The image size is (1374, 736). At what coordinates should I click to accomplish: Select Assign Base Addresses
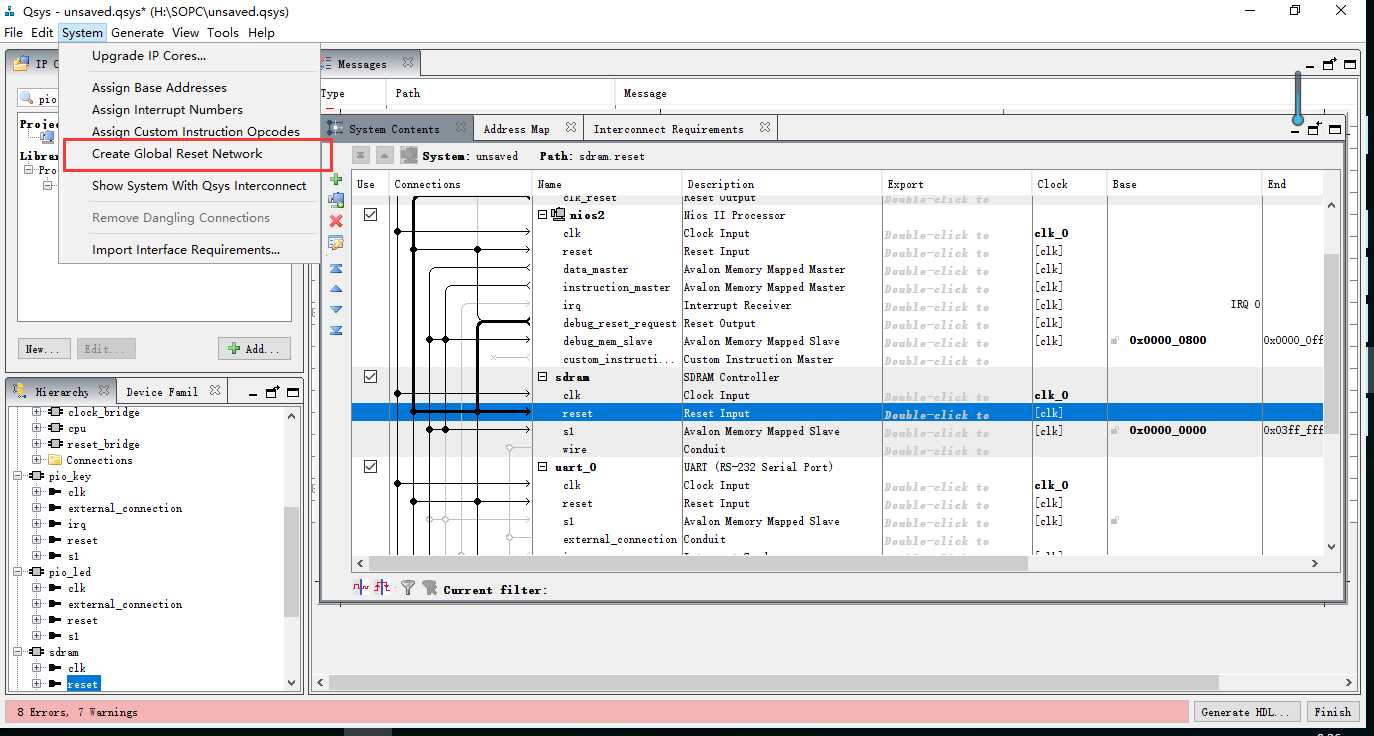pyautogui.click(x=159, y=88)
